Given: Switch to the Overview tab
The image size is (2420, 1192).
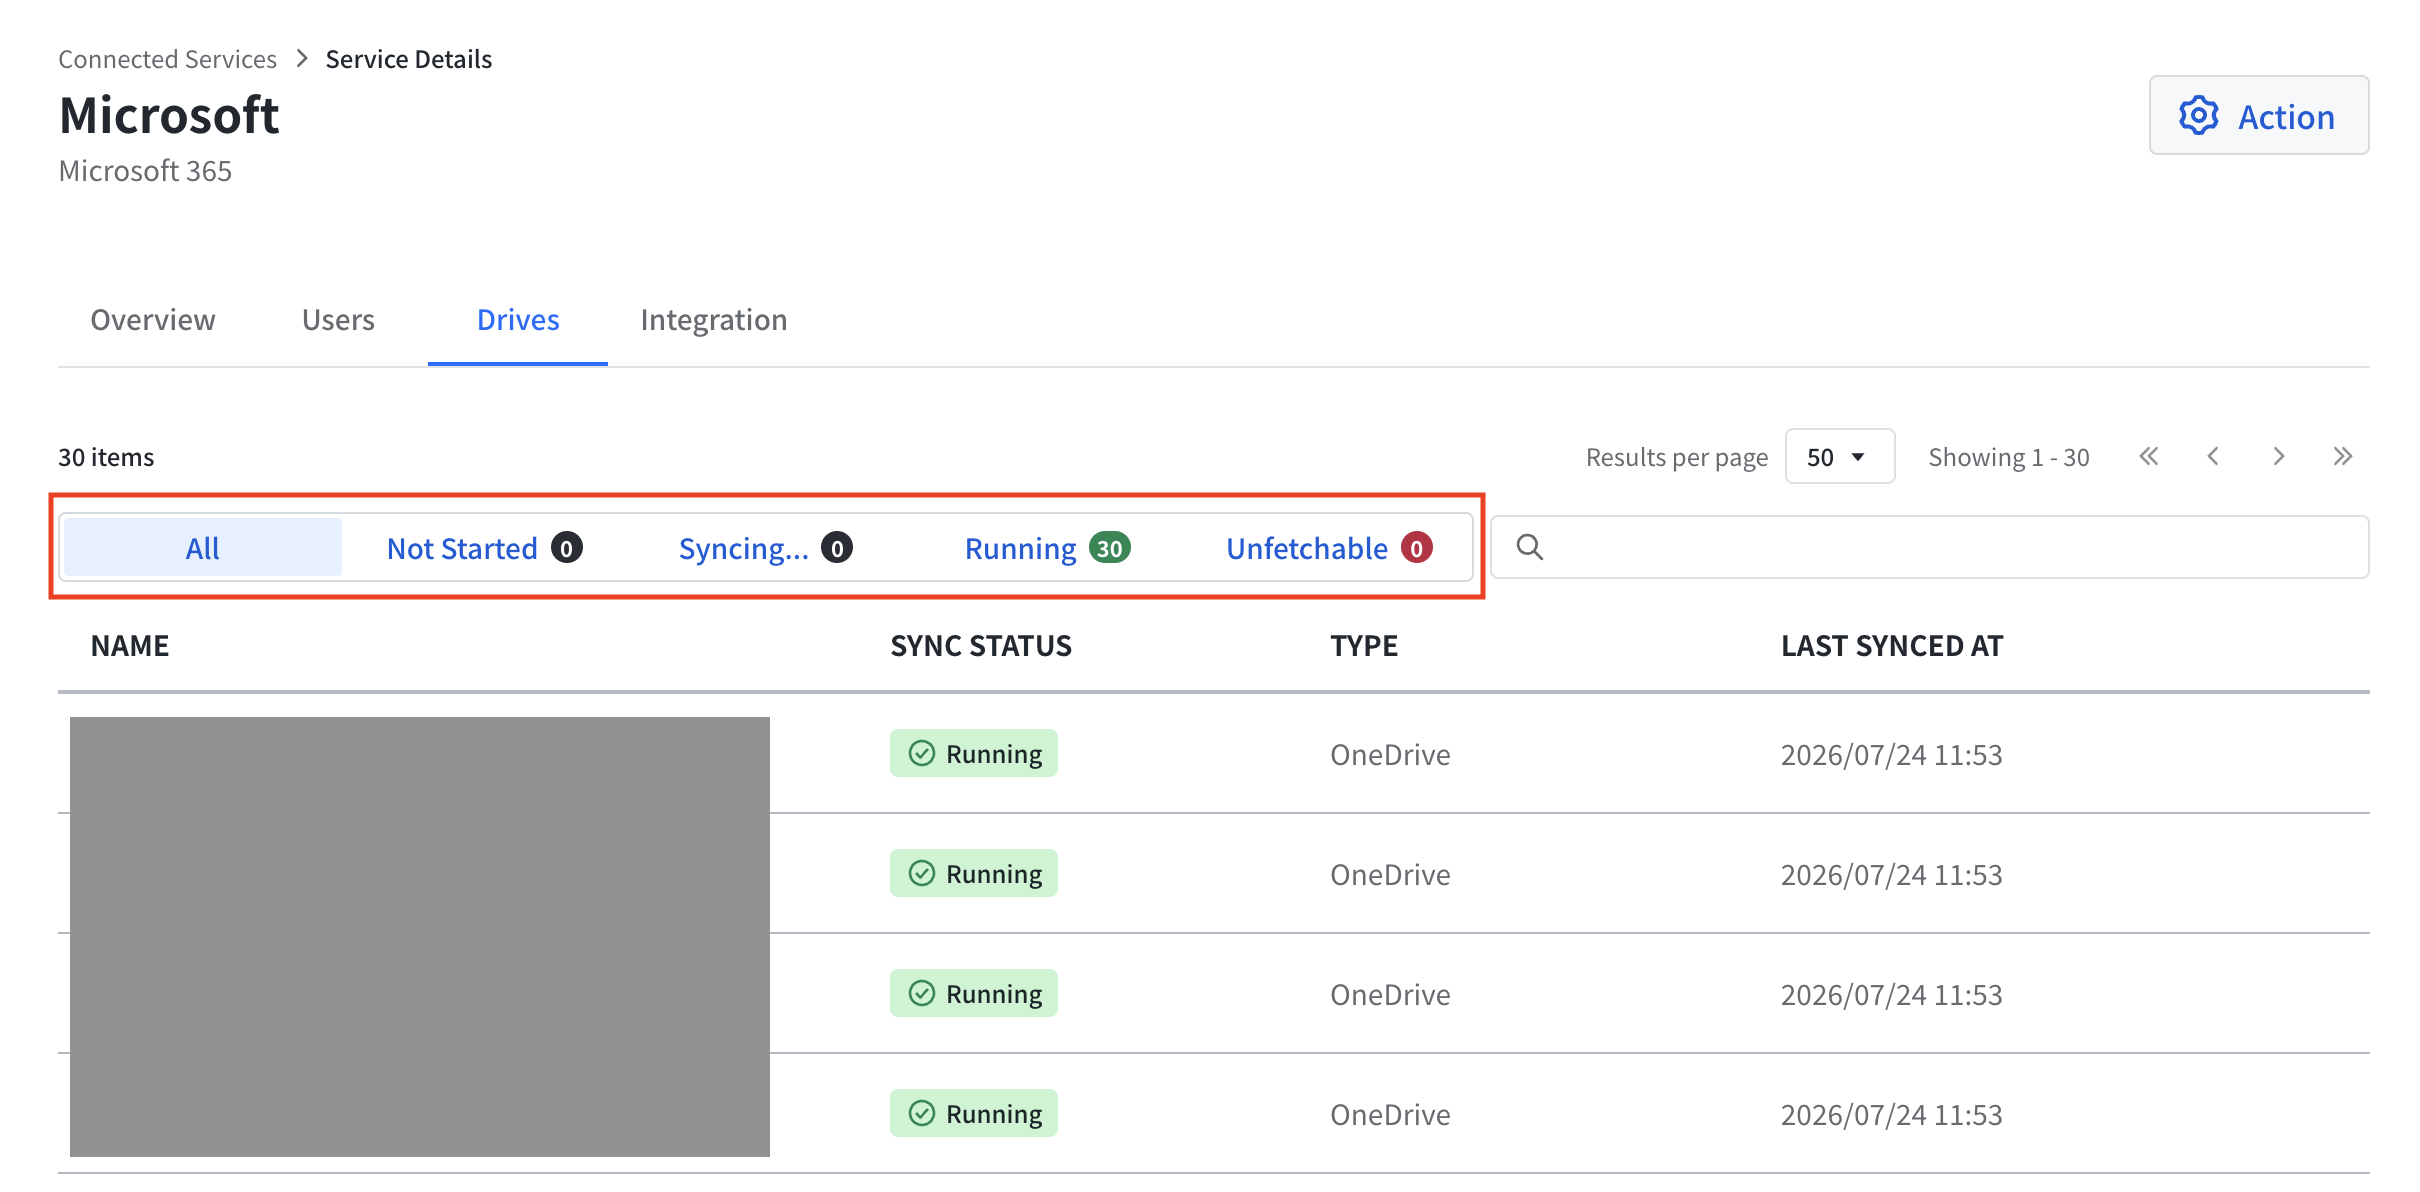Looking at the screenshot, I should click(153, 320).
